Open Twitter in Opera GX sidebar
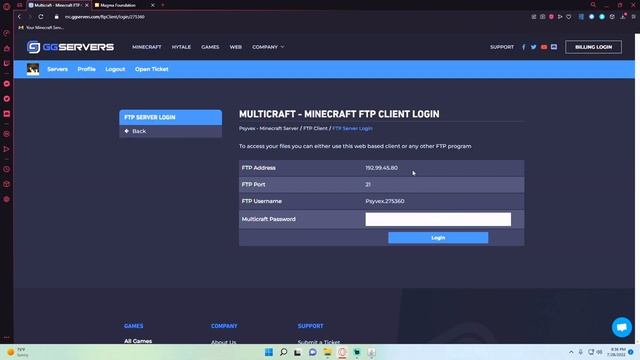The width and height of the screenshot is (640, 360). pyautogui.click(x=7, y=98)
